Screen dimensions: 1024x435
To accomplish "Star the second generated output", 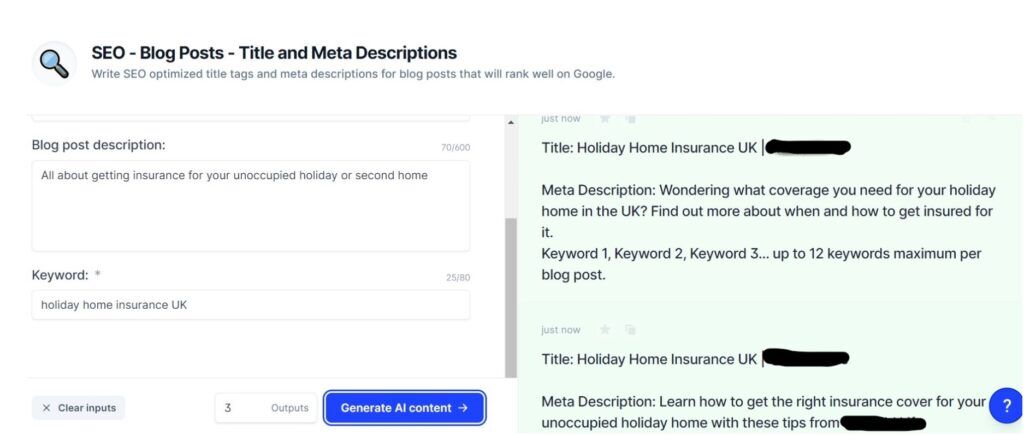I will pos(605,330).
